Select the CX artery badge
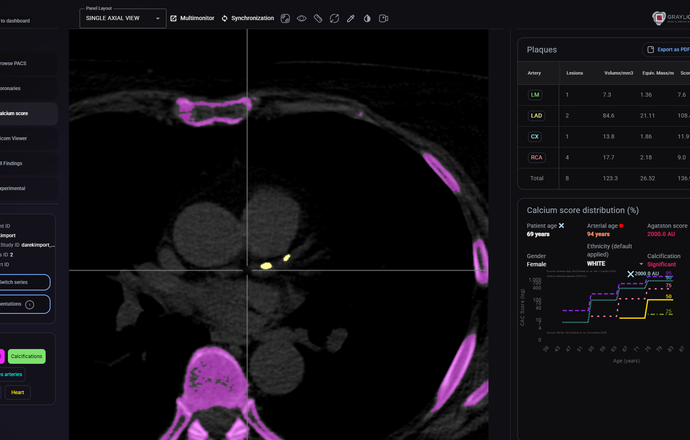 pos(535,136)
